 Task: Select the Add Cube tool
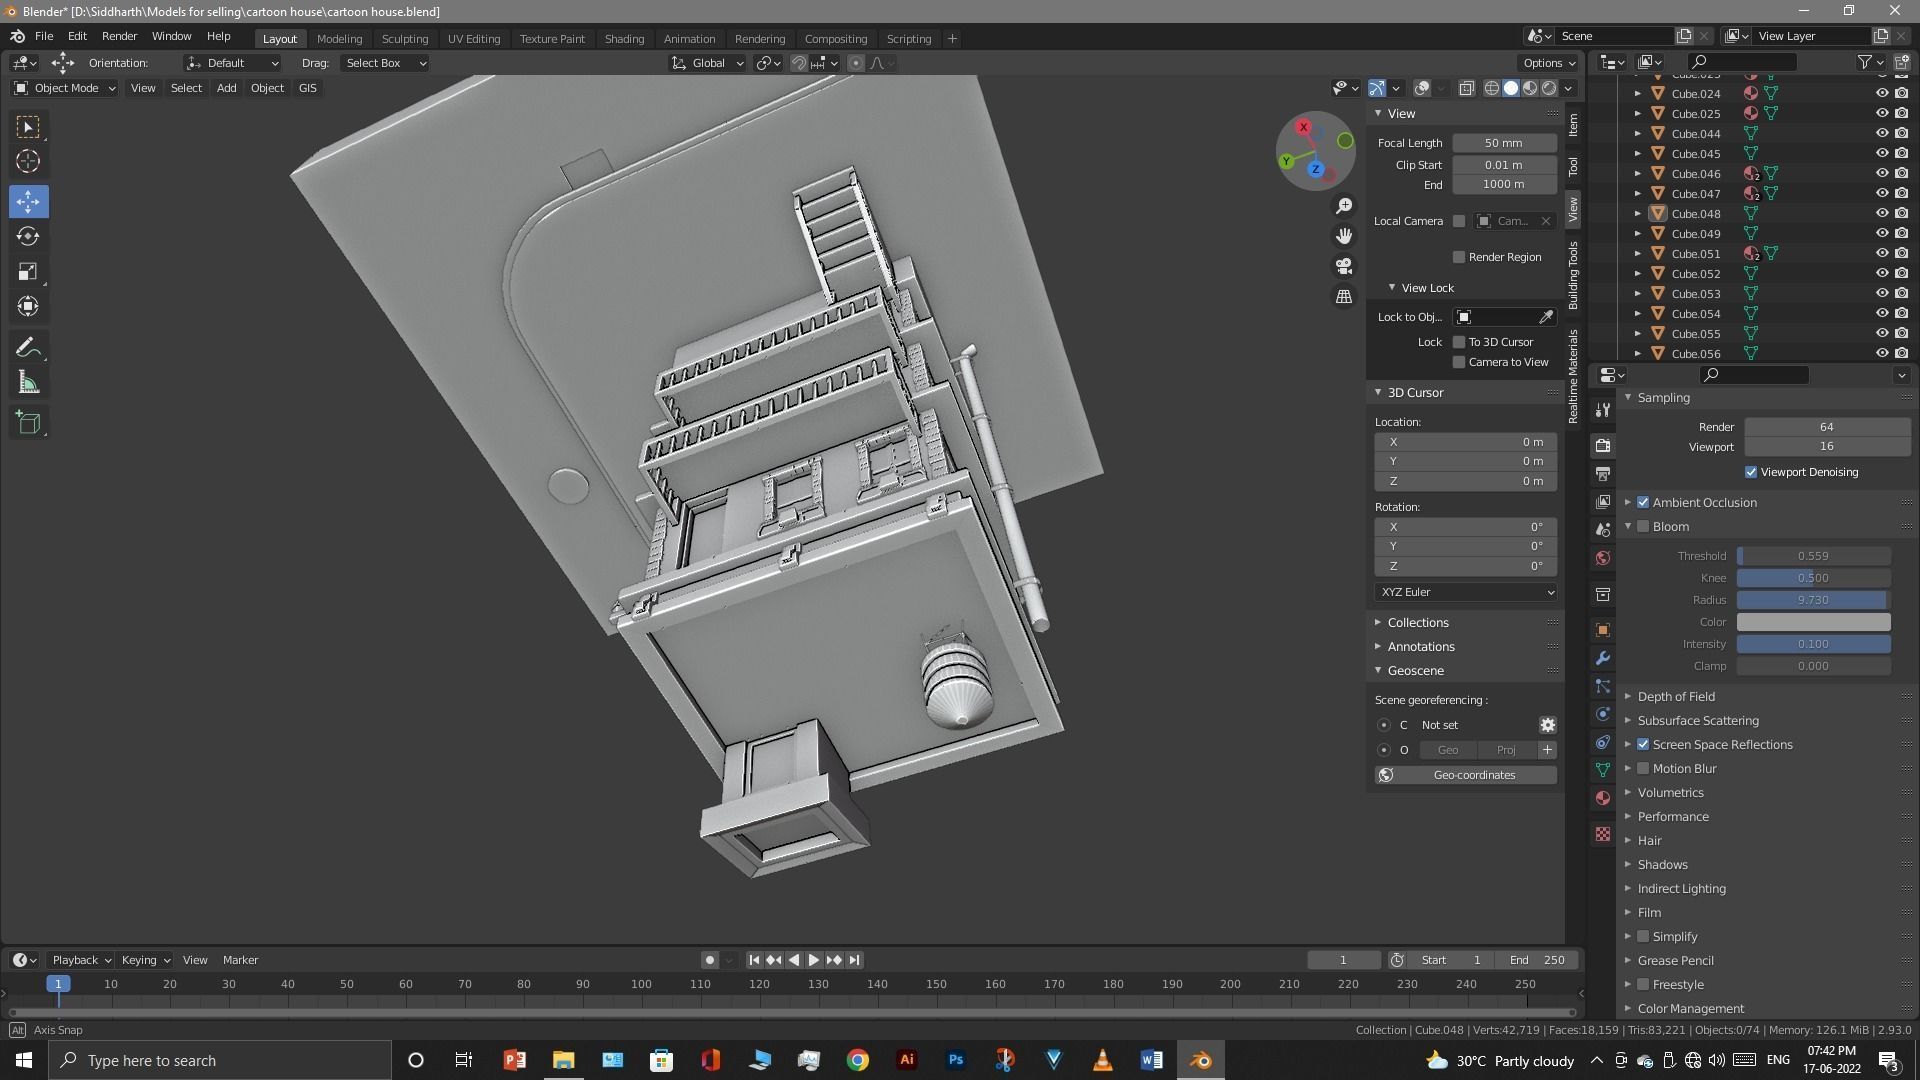click(28, 423)
